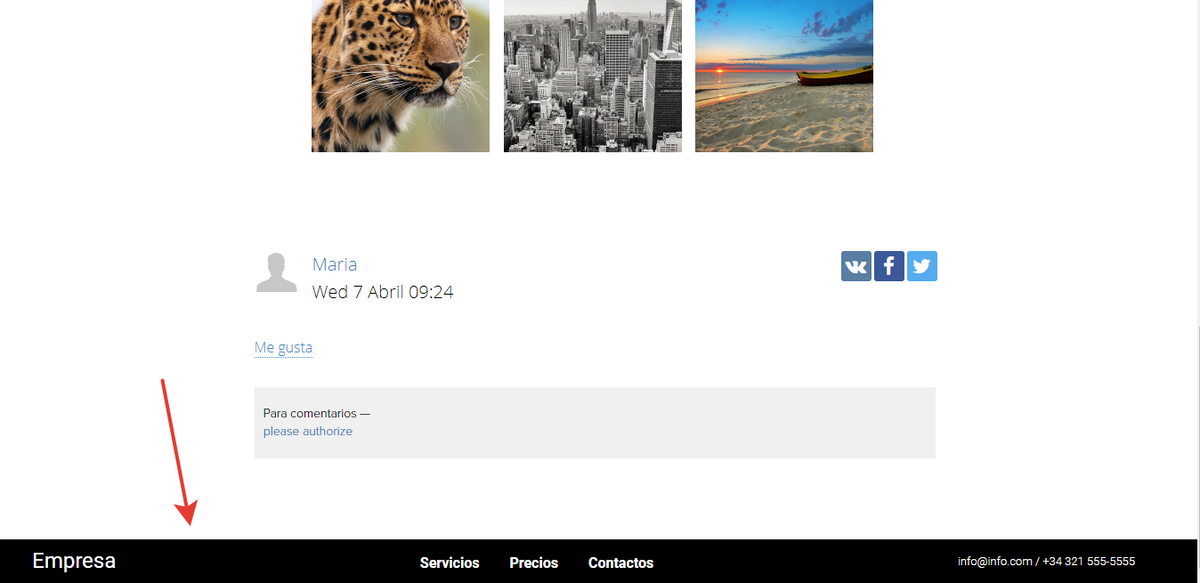Image resolution: width=1200 pixels, height=583 pixels.
Task: Click the Me gusta like link
Action: [x=283, y=348]
